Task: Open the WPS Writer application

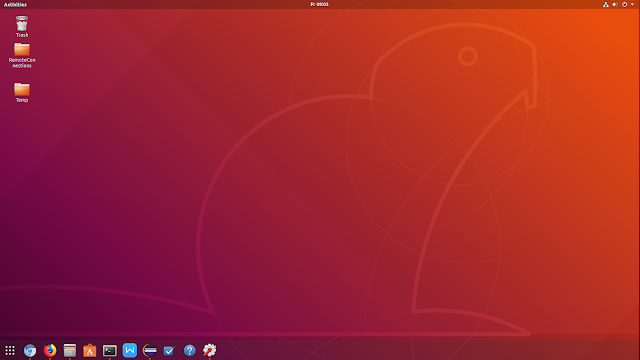Action: click(129, 350)
